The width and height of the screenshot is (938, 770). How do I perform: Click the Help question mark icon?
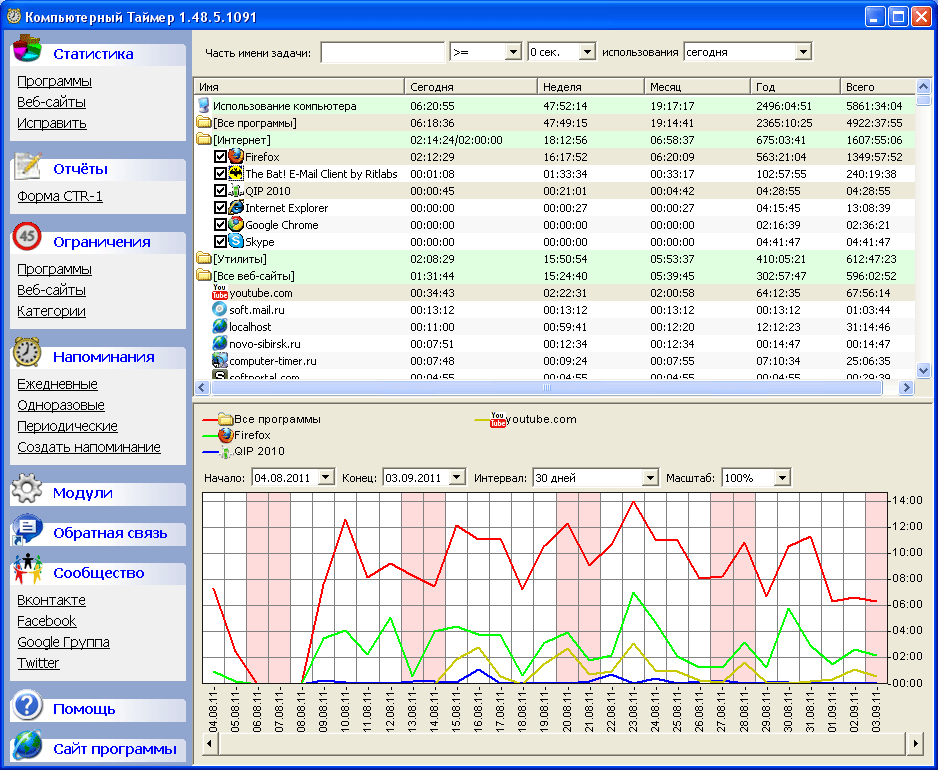[27, 707]
